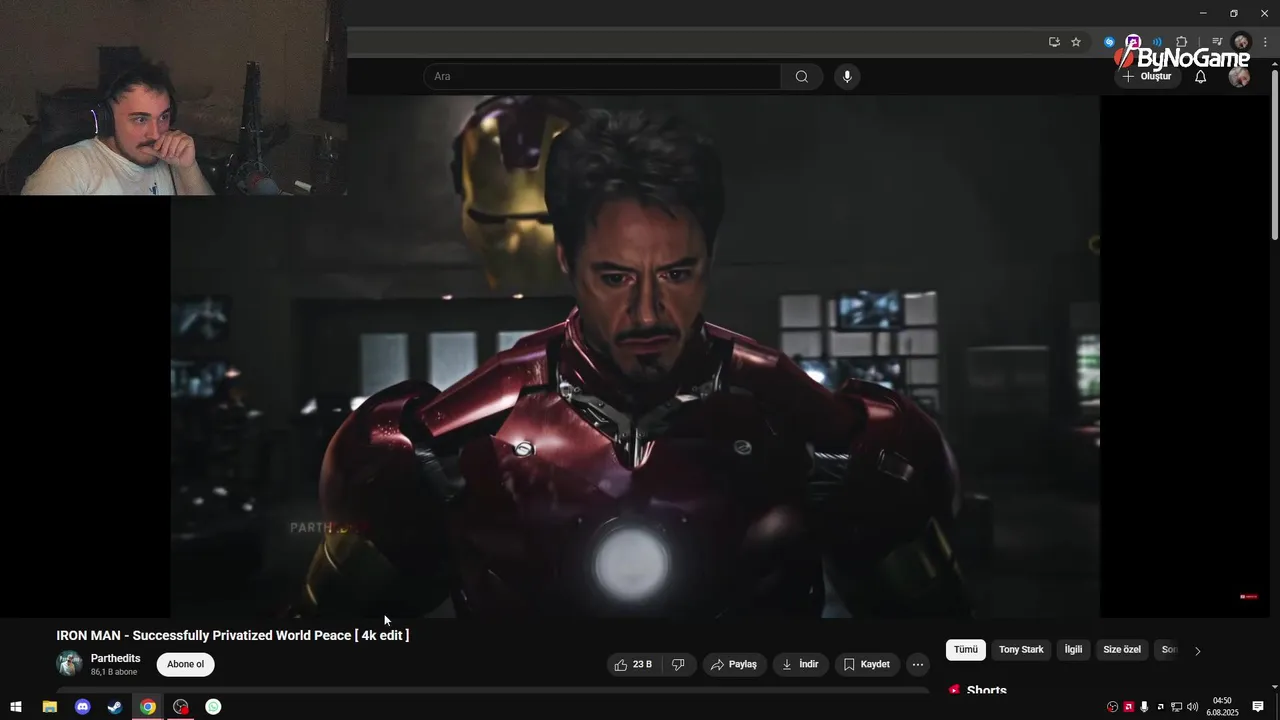
Task: Click the YouTube search magnifier button
Action: pos(802,77)
